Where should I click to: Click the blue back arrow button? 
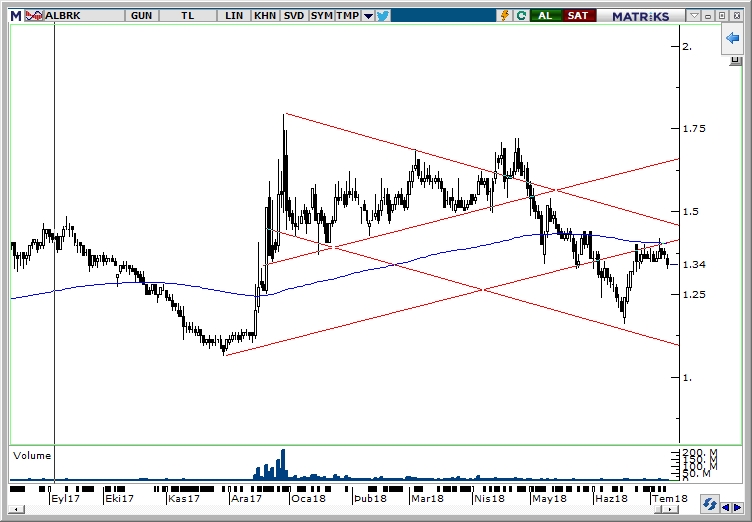click(732, 38)
